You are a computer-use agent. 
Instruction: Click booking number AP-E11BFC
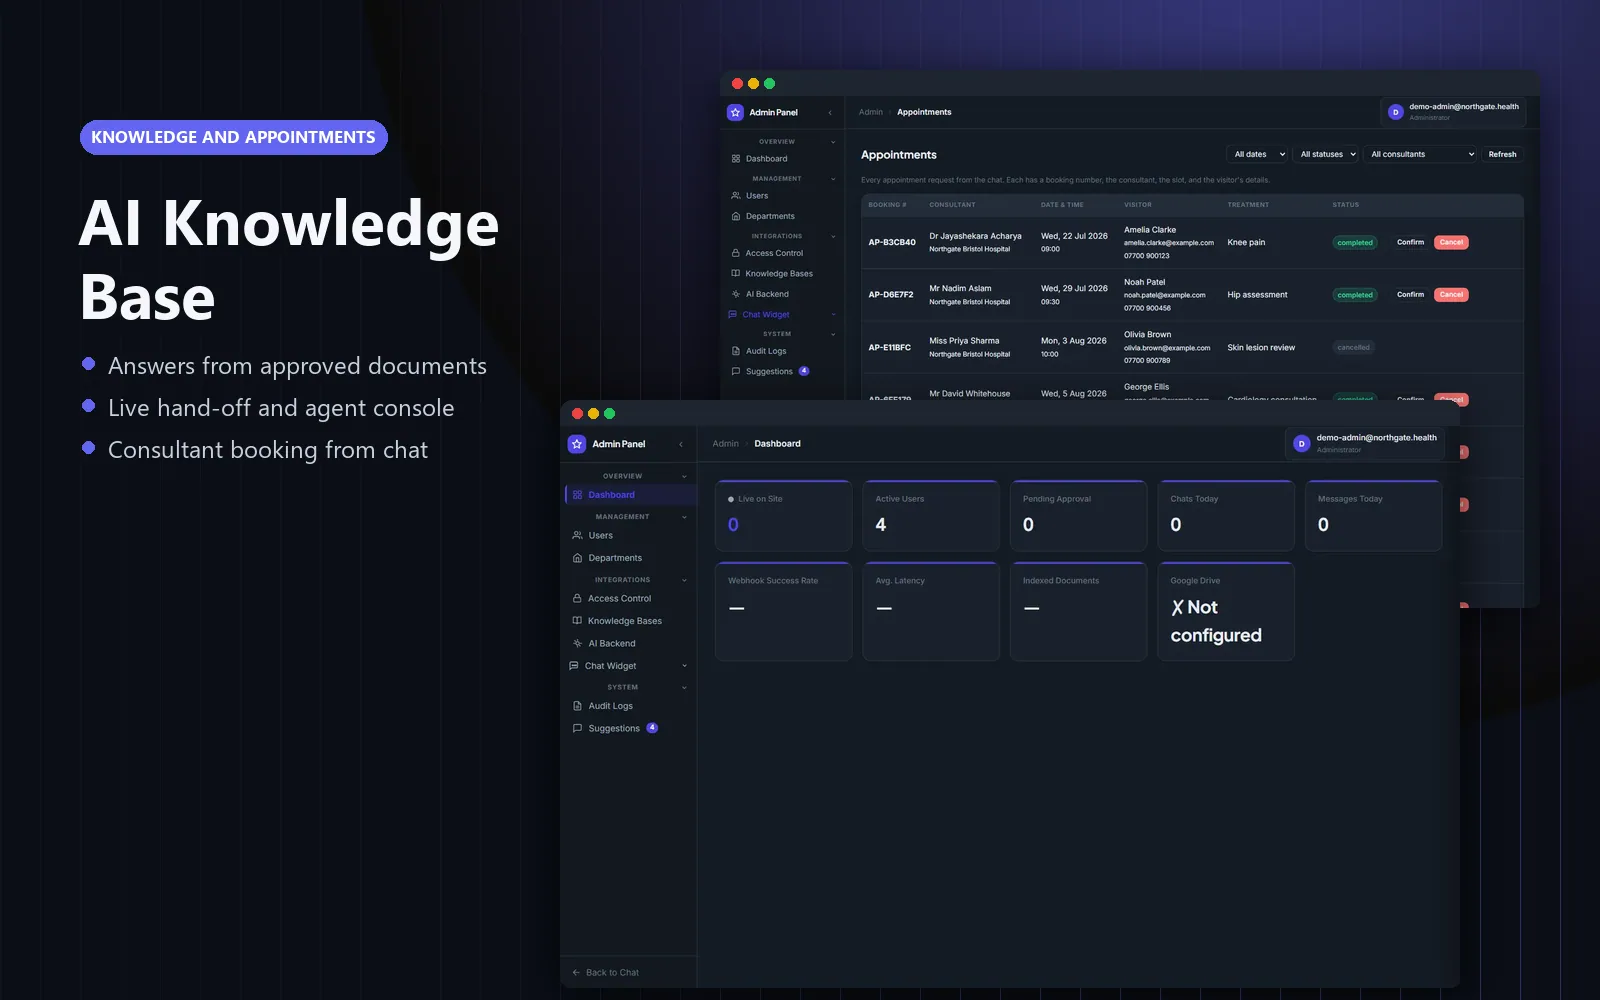(889, 347)
